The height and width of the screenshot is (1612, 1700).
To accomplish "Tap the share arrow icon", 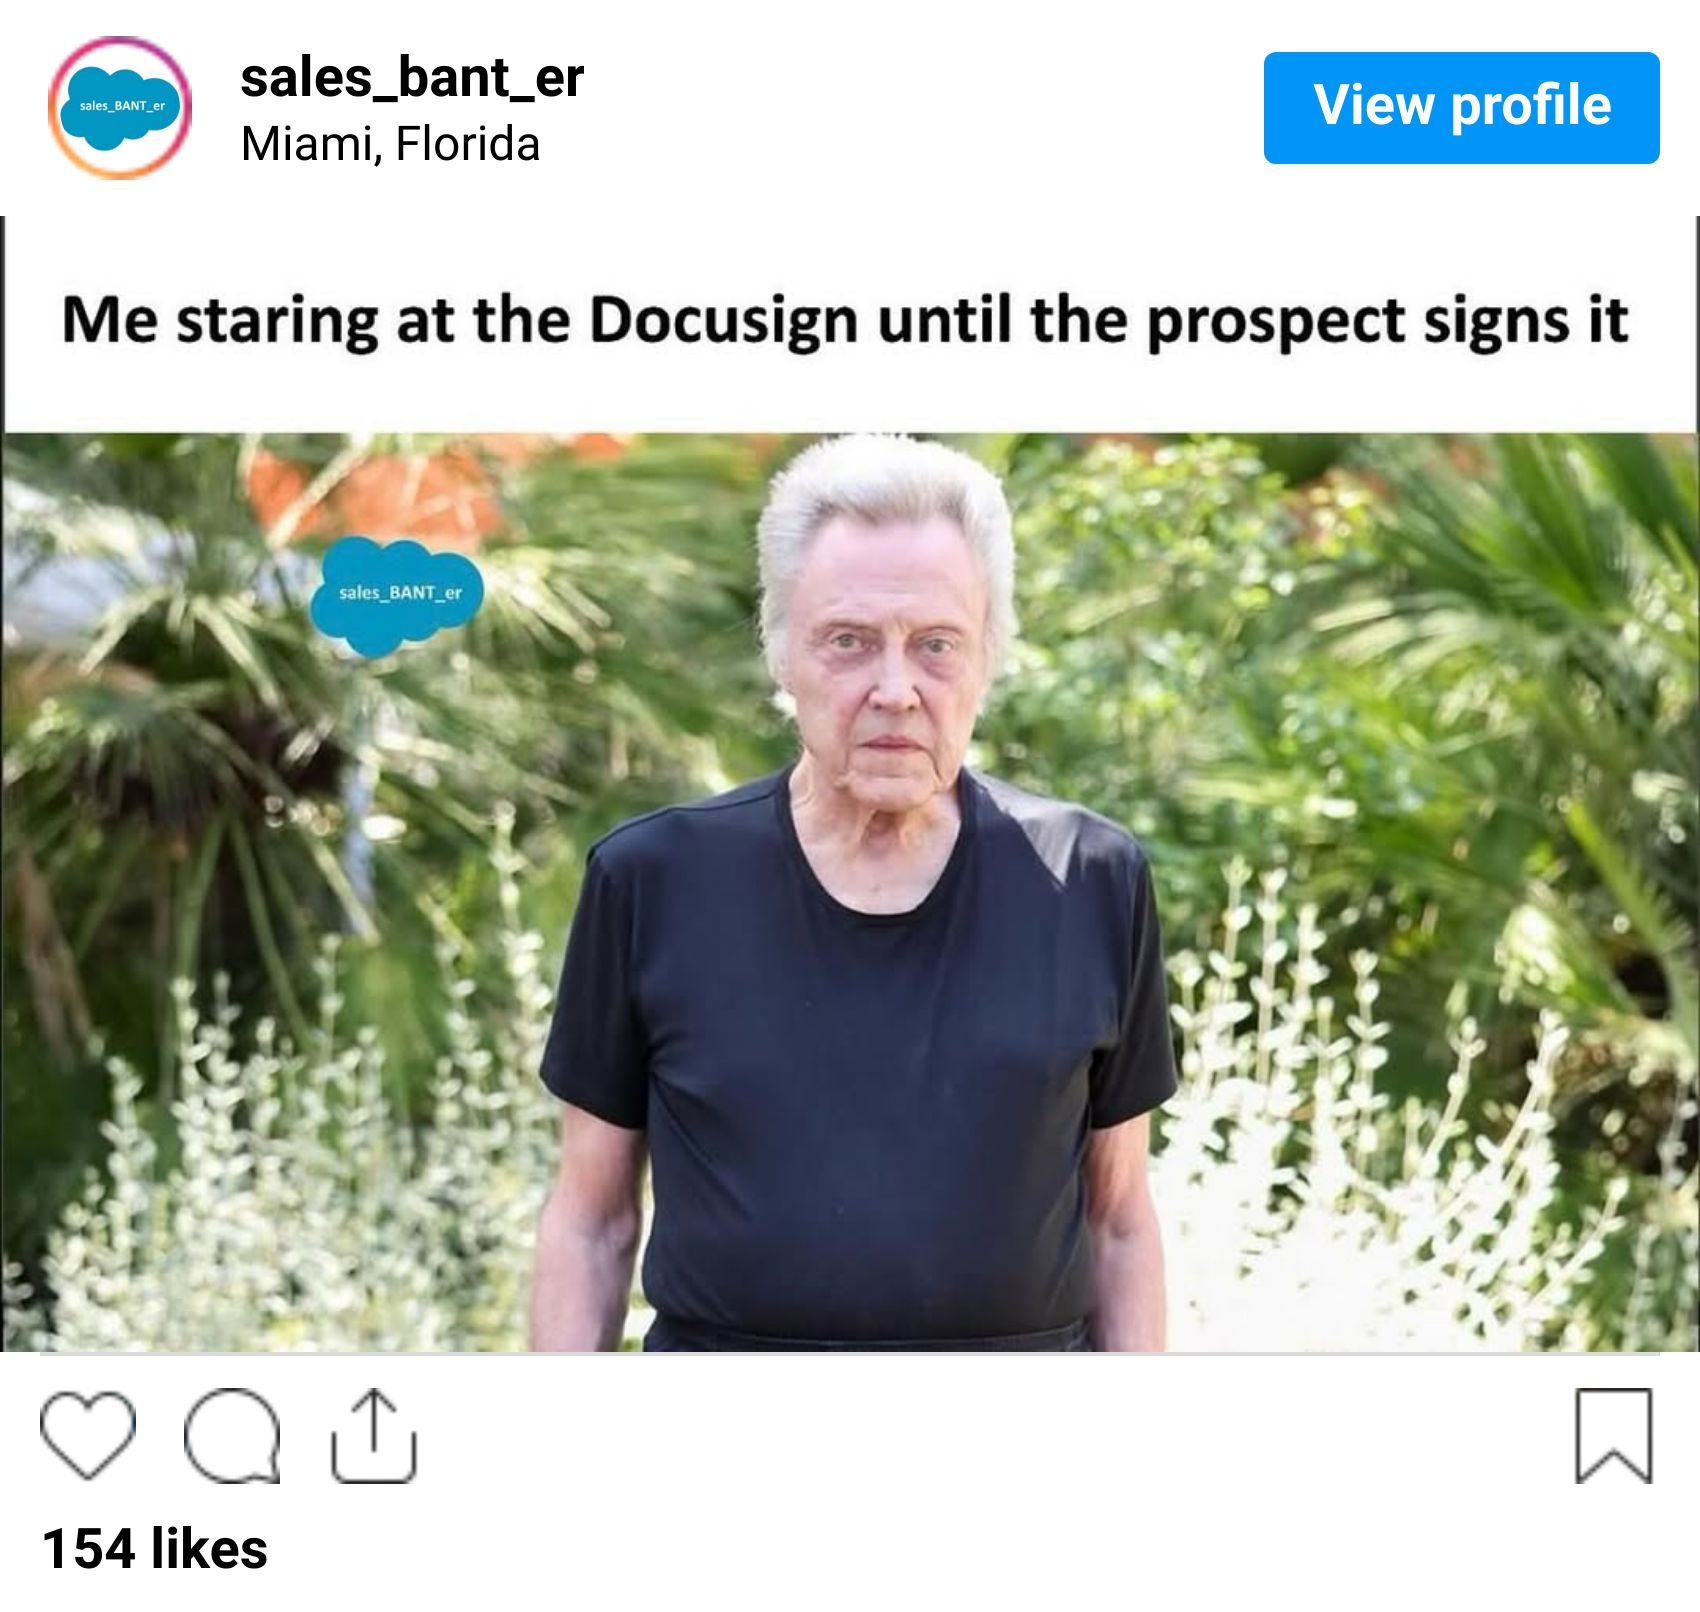I will point(373,1435).
